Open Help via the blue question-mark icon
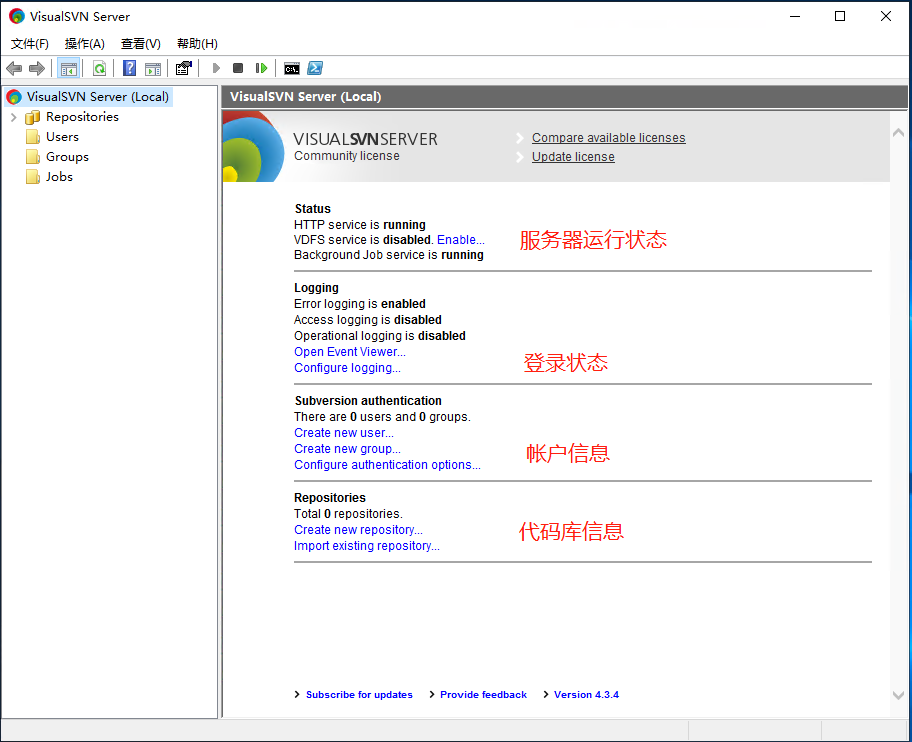The height and width of the screenshot is (742, 912). pos(129,69)
